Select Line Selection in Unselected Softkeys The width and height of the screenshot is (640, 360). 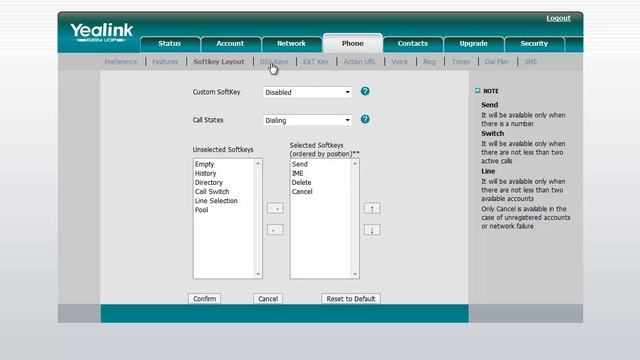tap(216, 201)
